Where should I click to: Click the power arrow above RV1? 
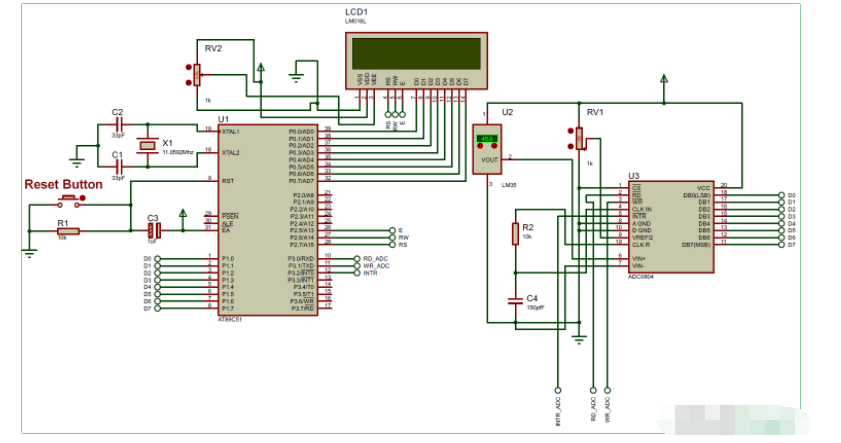[664, 79]
